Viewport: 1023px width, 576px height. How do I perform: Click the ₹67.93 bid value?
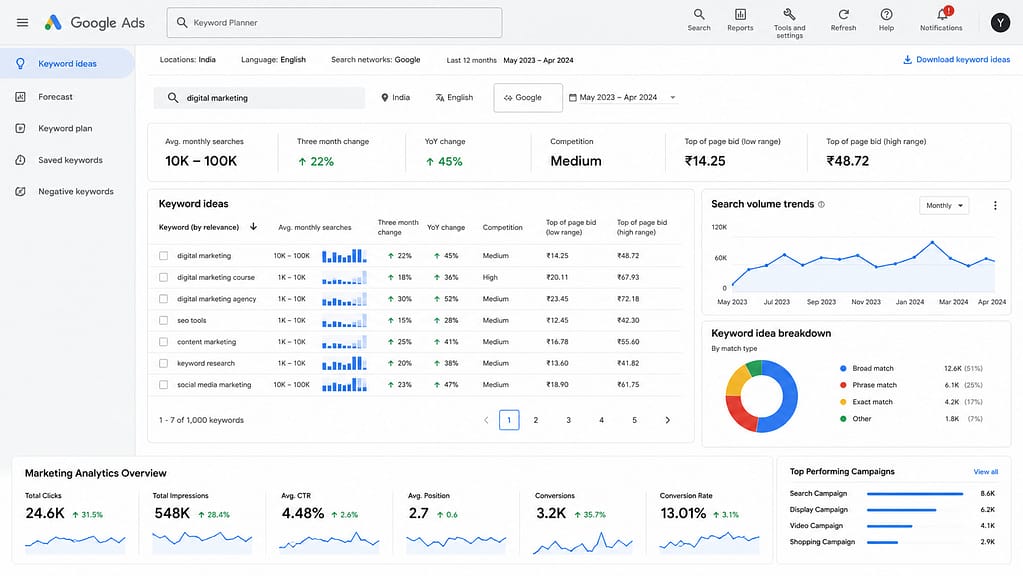pos(628,277)
